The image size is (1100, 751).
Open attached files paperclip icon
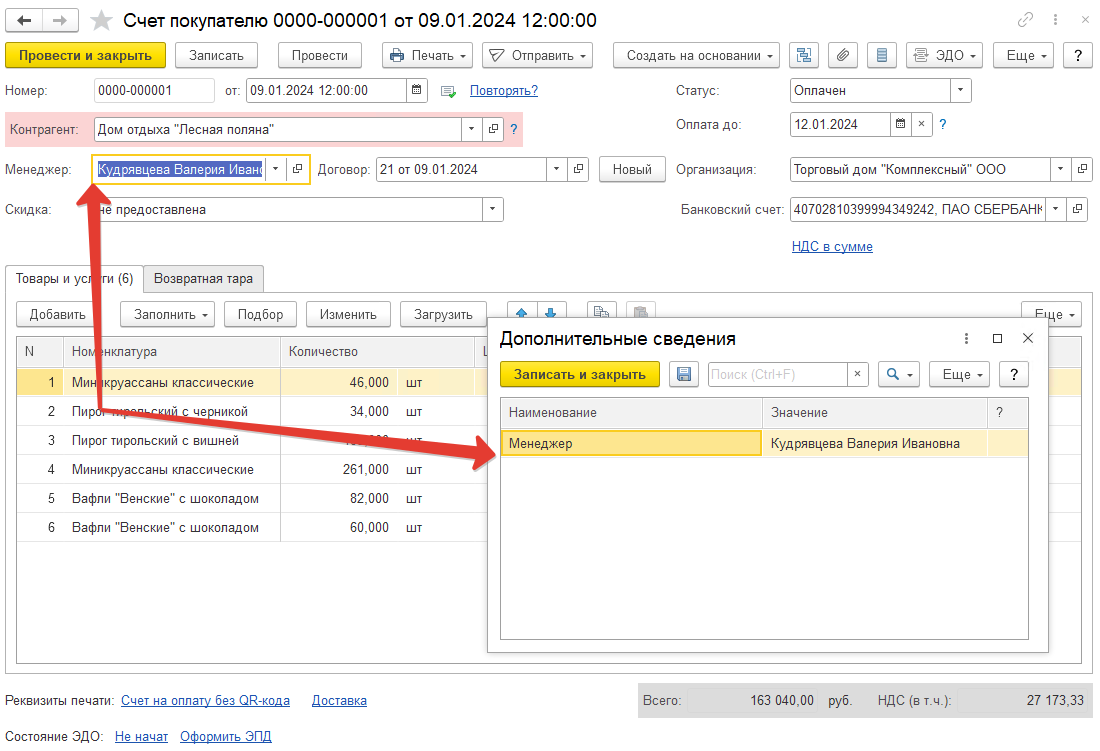(843, 55)
